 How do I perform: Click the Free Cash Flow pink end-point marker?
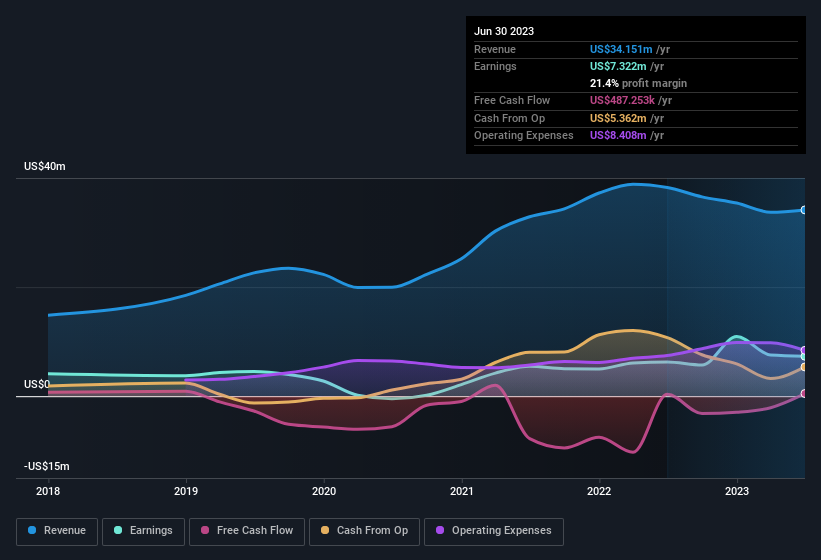tap(804, 394)
